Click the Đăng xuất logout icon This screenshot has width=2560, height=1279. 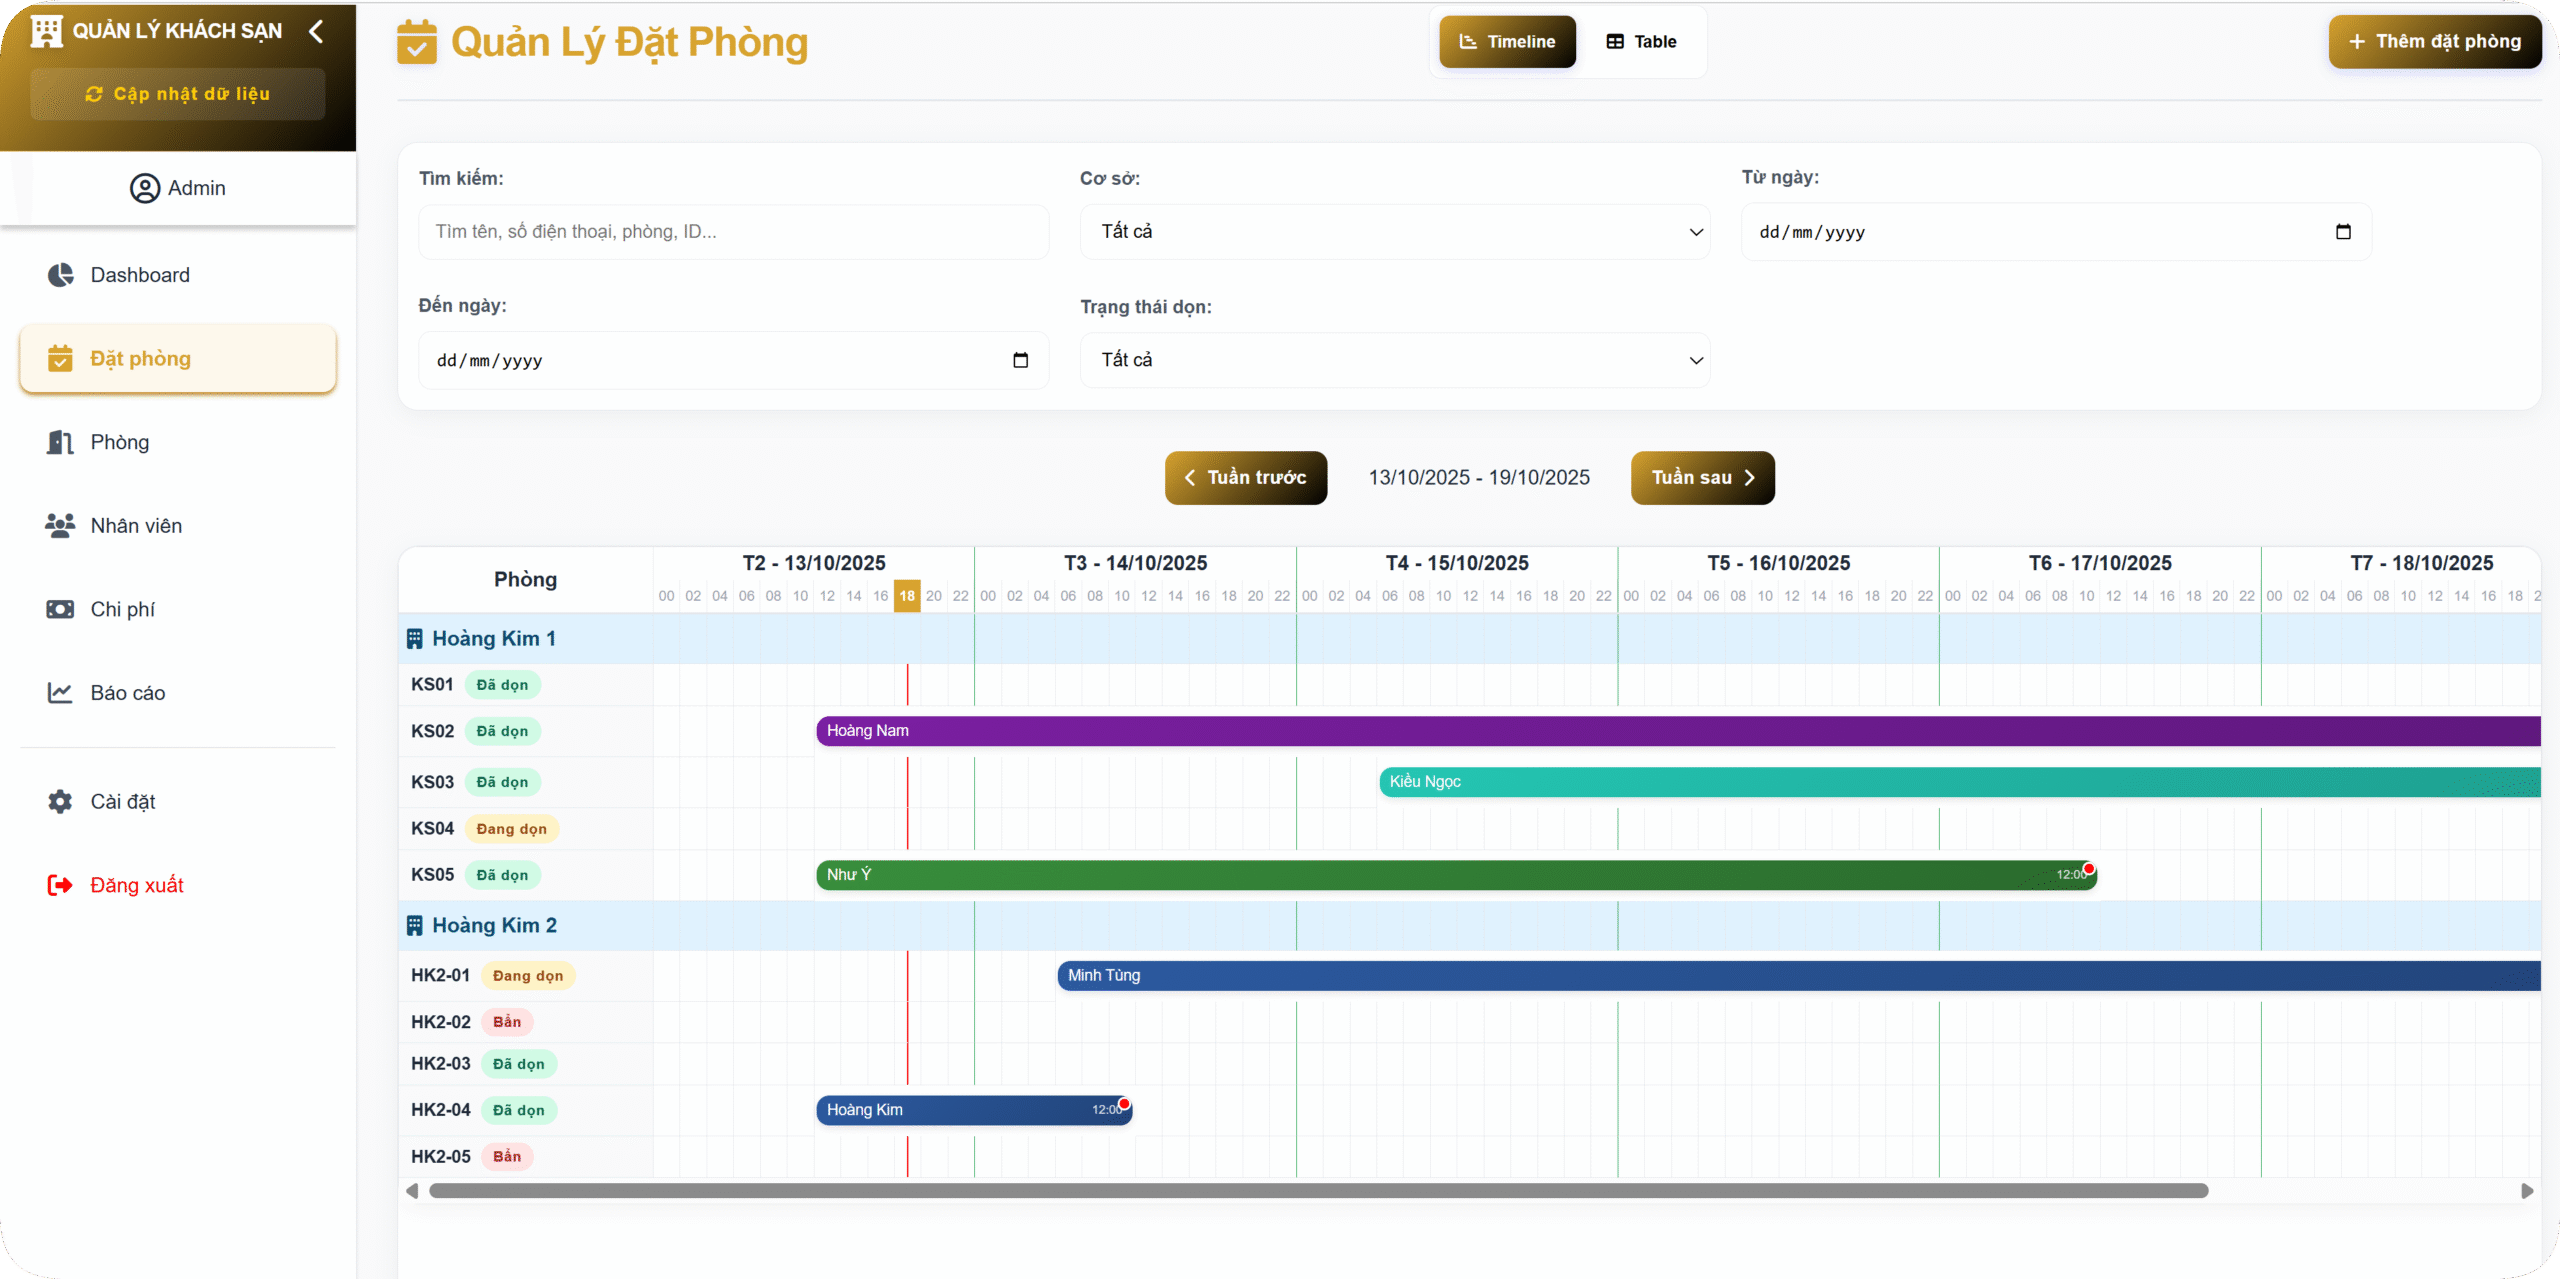click(60, 885)
